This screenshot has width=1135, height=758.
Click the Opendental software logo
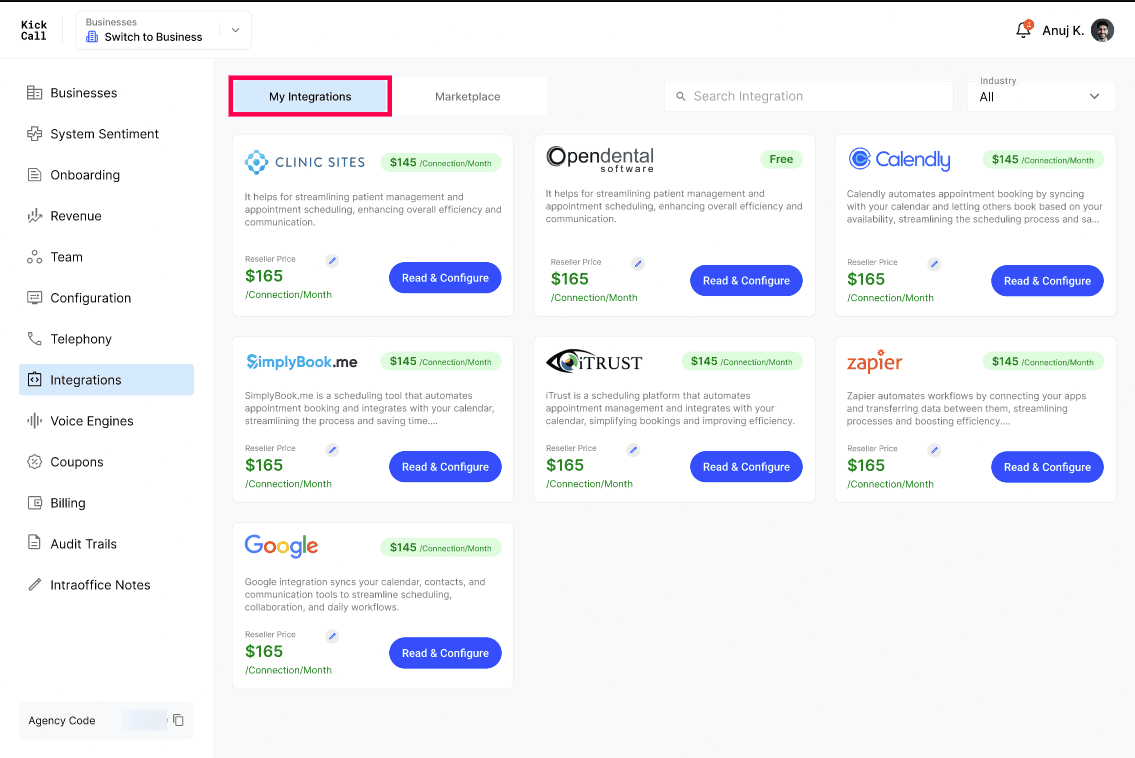tap(600, 159)
